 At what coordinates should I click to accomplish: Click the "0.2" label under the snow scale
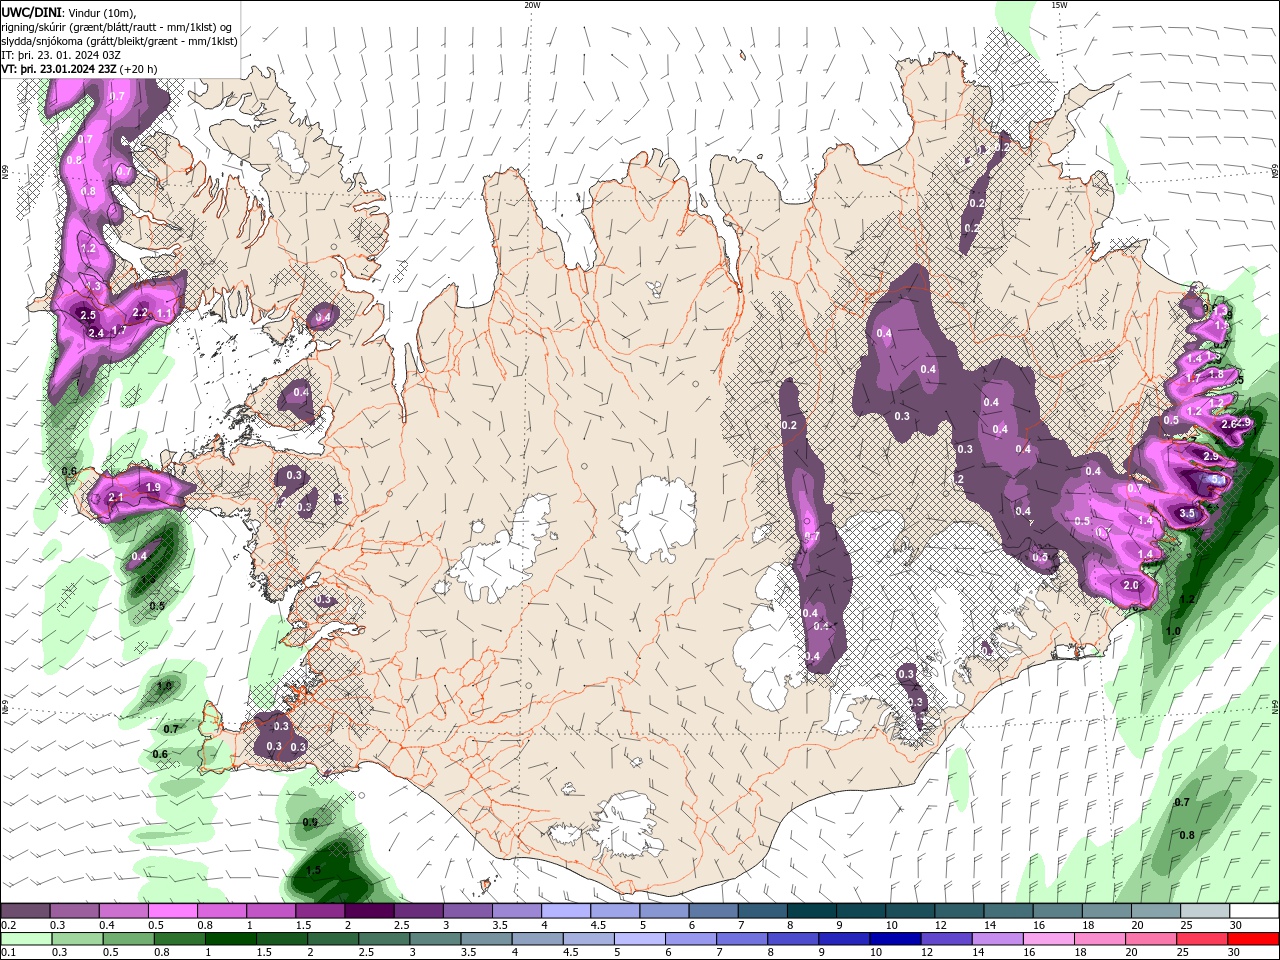pos(8,925)
